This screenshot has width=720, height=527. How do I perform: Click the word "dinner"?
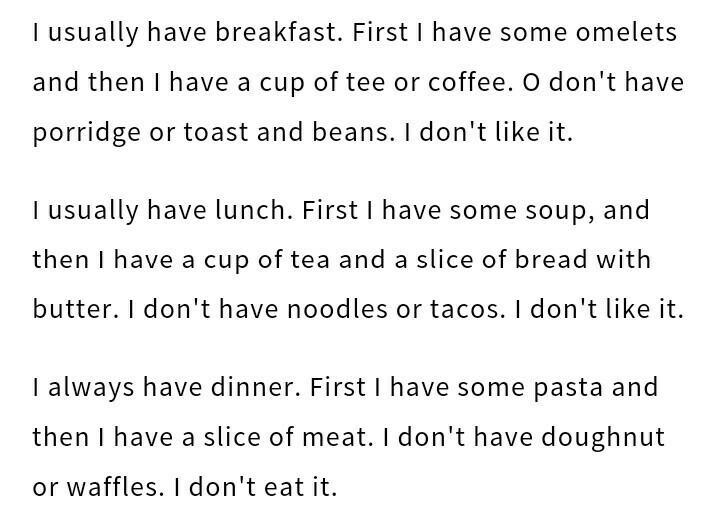coord(252,387)
